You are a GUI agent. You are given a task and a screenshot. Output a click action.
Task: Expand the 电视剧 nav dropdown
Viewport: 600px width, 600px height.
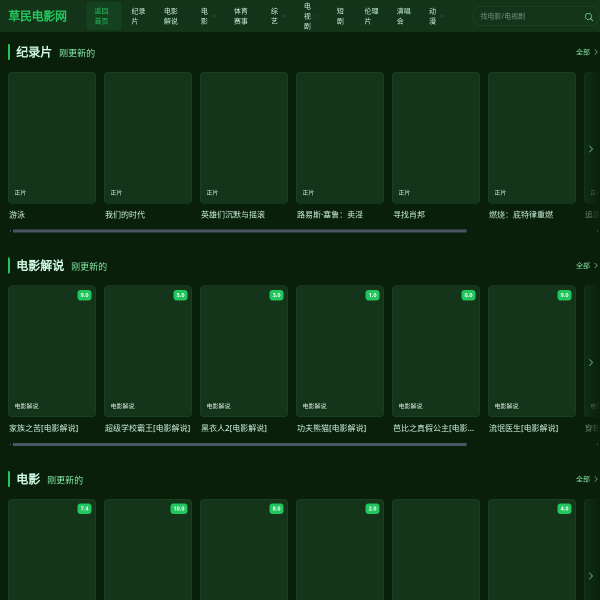click(x=311, y=16)
